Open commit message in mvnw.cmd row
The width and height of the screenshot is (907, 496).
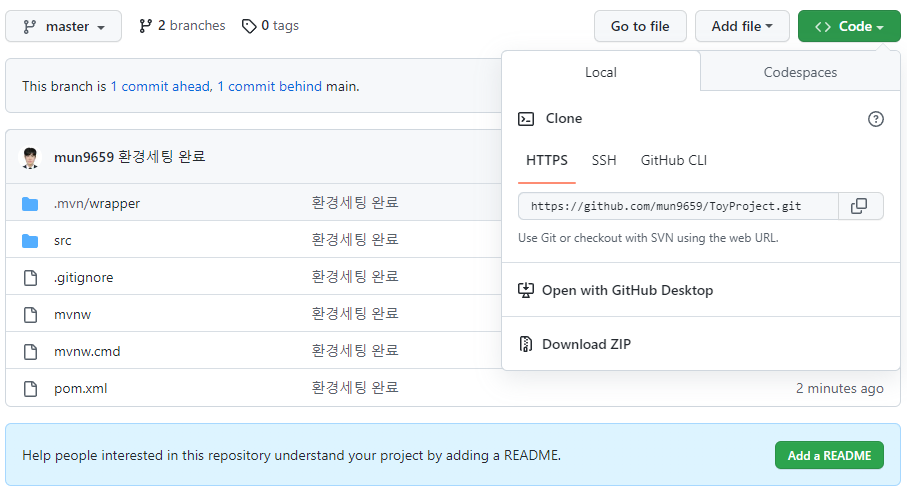[x=355, y=351]
